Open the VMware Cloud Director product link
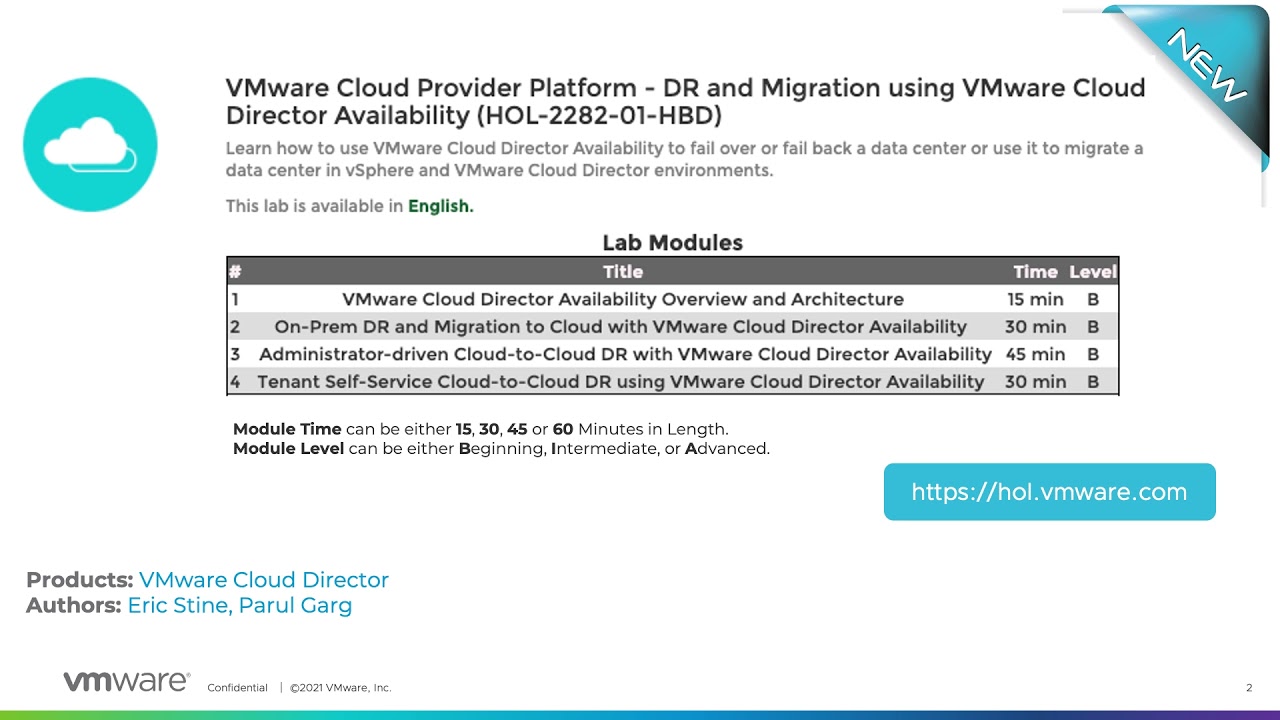This screenshot has width=1280, height=720. coord(265,580)
